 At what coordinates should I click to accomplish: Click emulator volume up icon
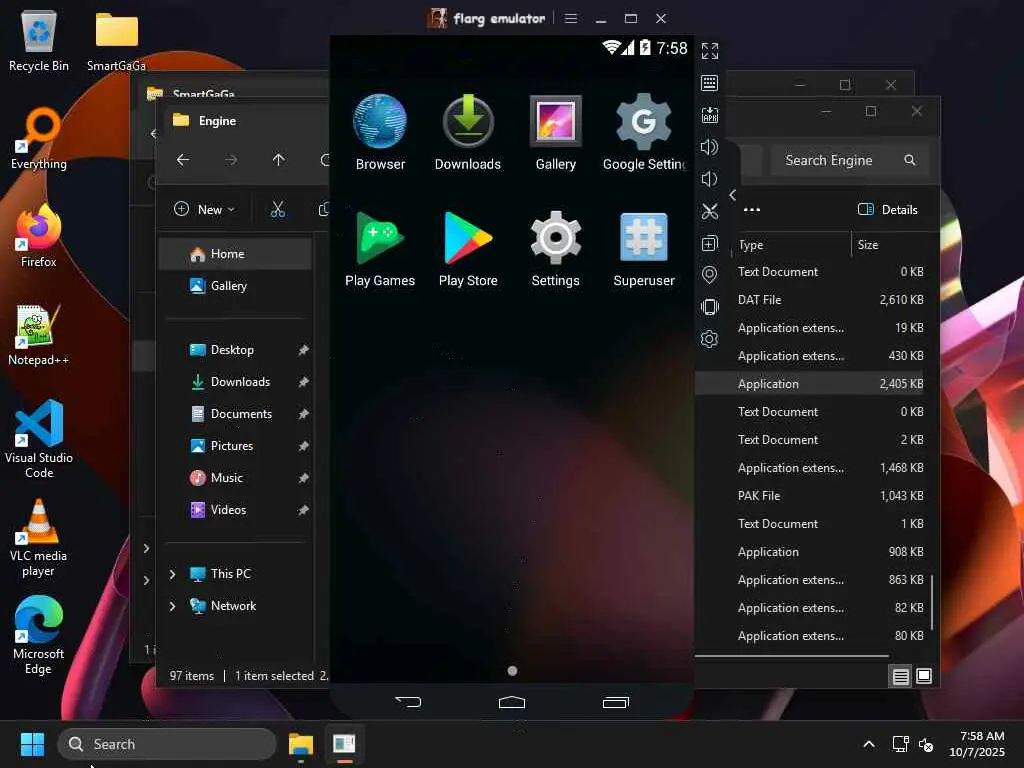click(x=710, y=147)
